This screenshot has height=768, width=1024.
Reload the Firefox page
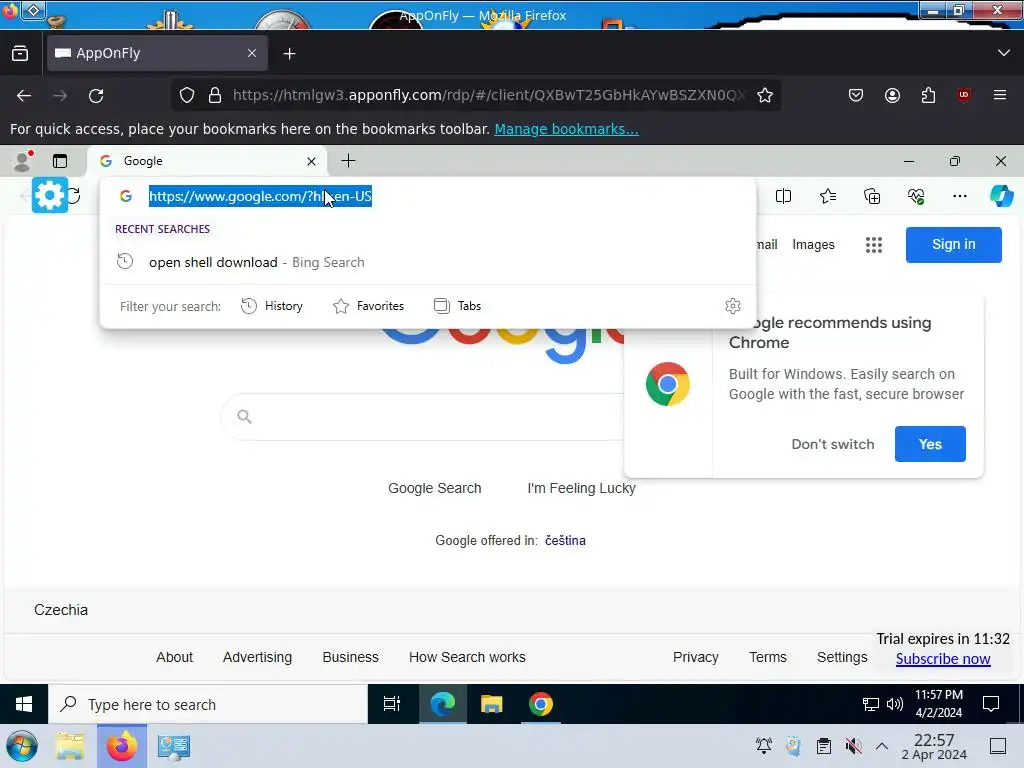pyautogui.click(x=96, y=95)
